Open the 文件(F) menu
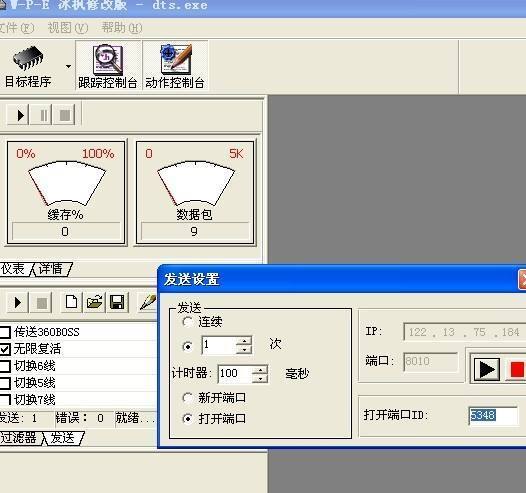The height and width of the screenshot is (493, 526). pos(16,28)
